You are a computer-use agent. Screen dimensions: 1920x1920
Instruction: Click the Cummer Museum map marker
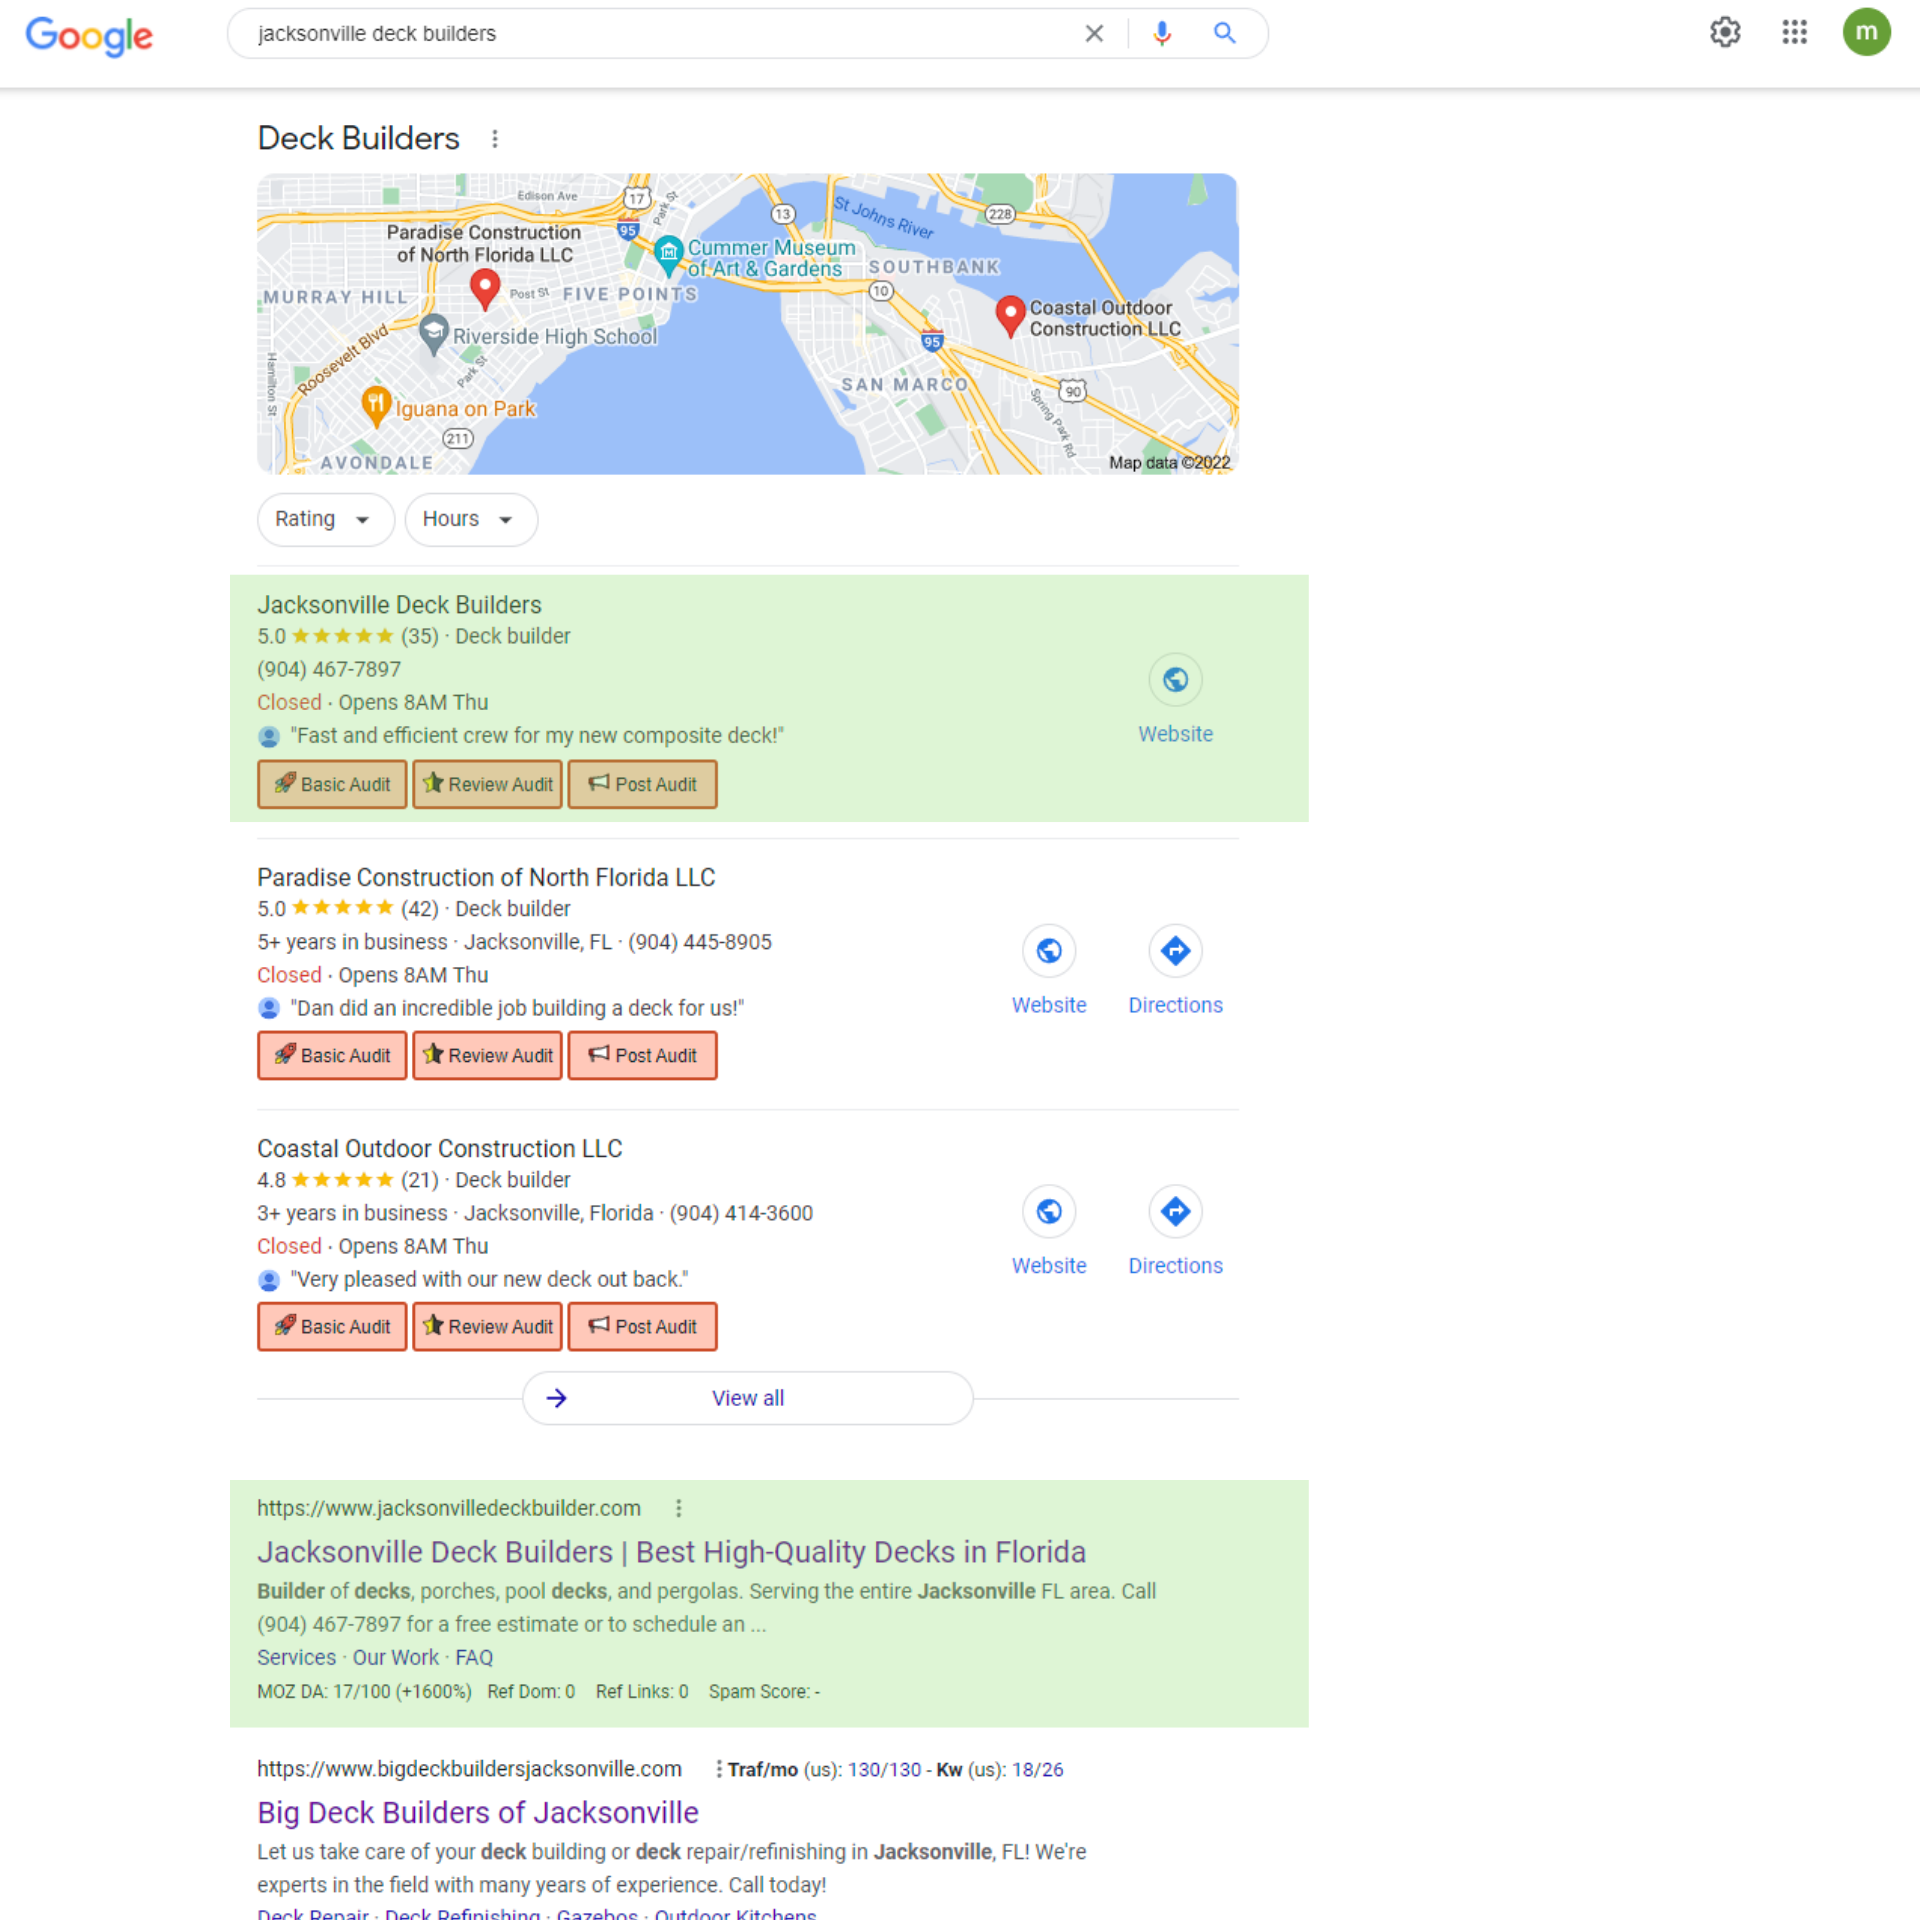pos(669,254)
